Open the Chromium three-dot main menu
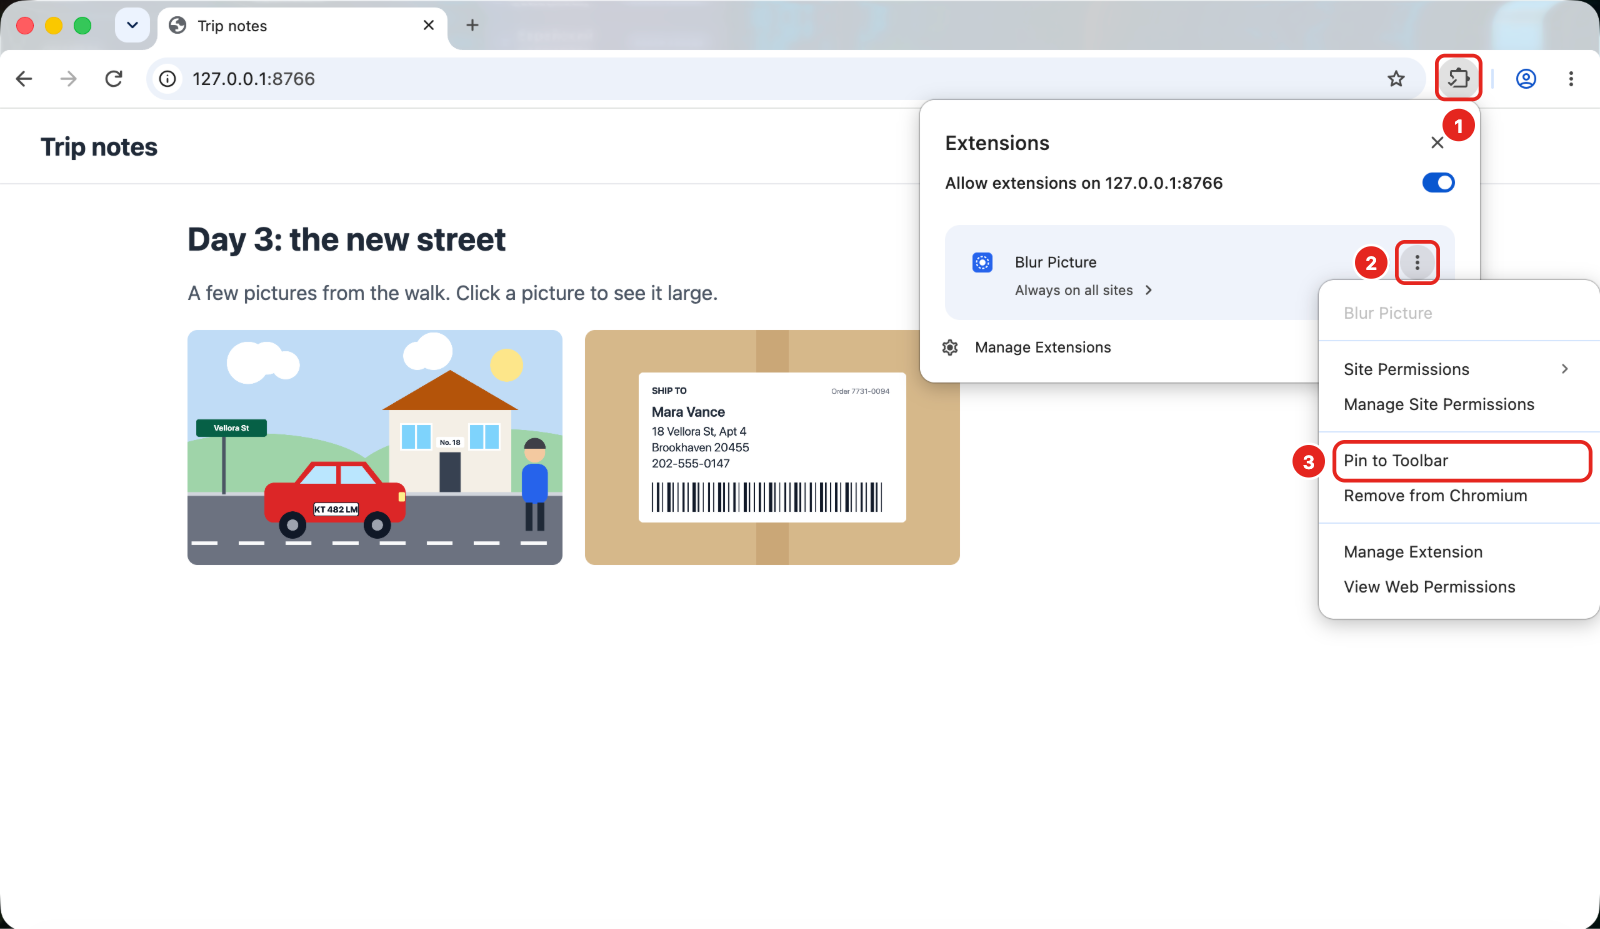Screen dimensions: 1600x929 tap(1571, 79)
